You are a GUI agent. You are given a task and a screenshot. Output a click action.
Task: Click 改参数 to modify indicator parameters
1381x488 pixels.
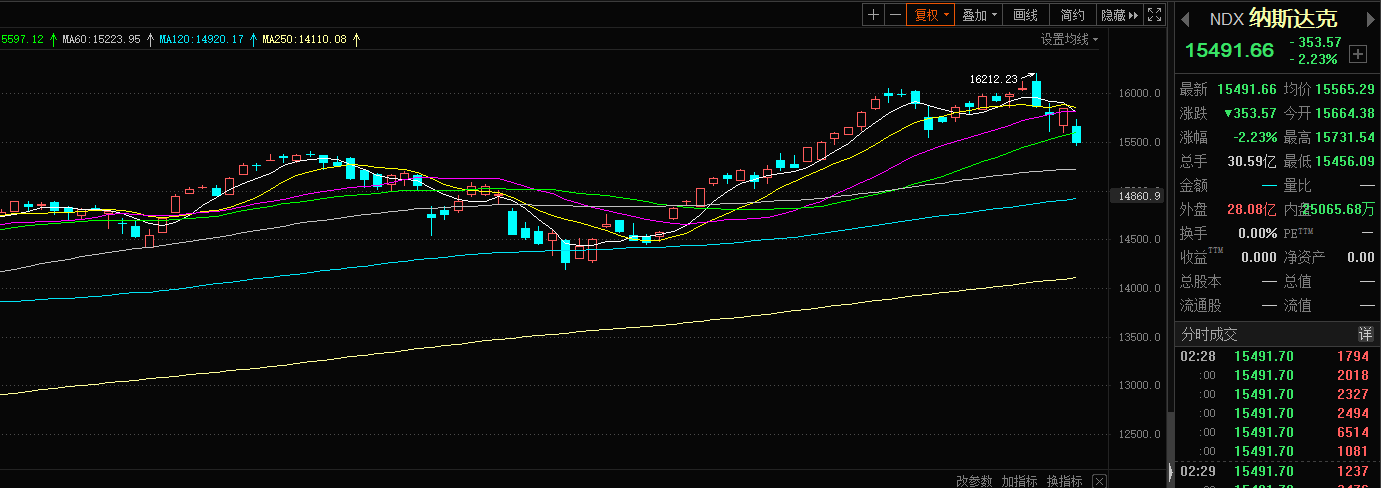coord(974,481)
